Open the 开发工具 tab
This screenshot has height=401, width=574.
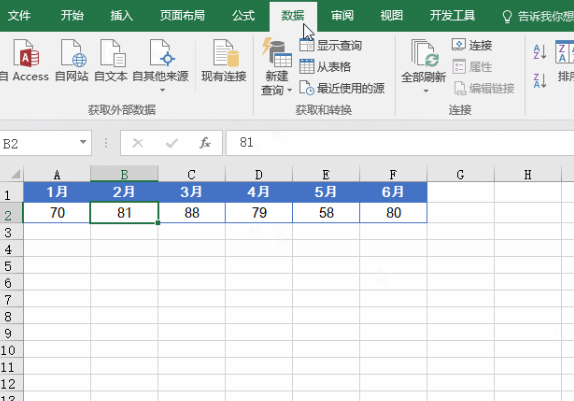(452, 16)
